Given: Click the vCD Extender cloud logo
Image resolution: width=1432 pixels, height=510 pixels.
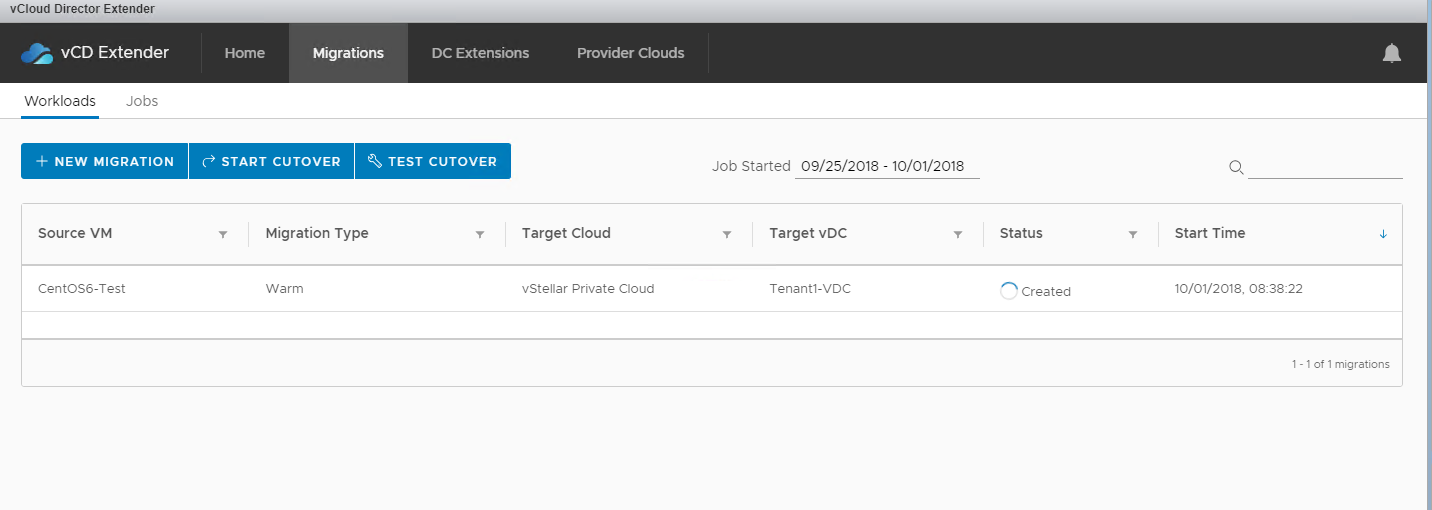Looking at the screenshot, I should click(x=37, y=53).
